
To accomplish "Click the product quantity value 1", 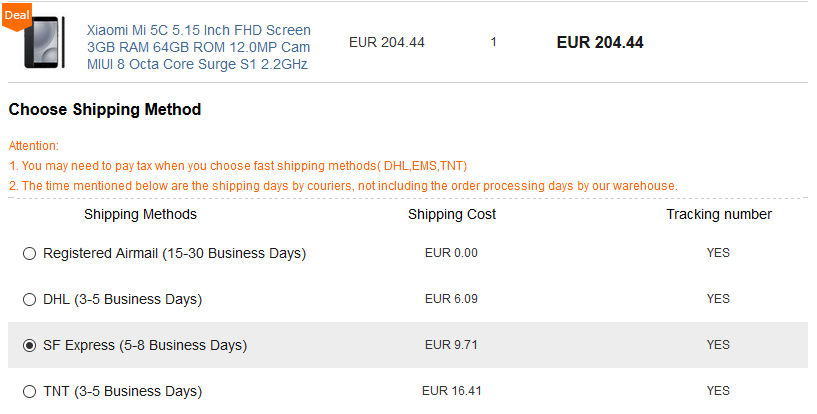I will (x=494, y=42).
